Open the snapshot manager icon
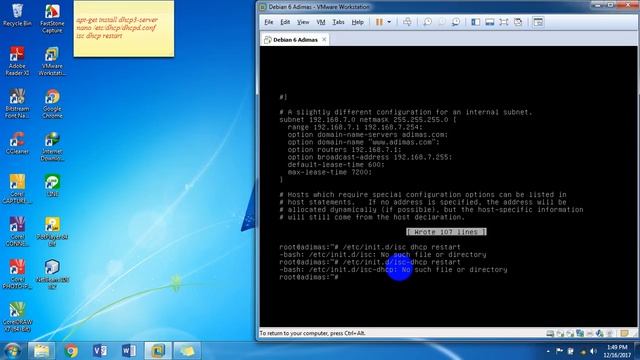The image size is (640, 360). [x=456, y=22]
